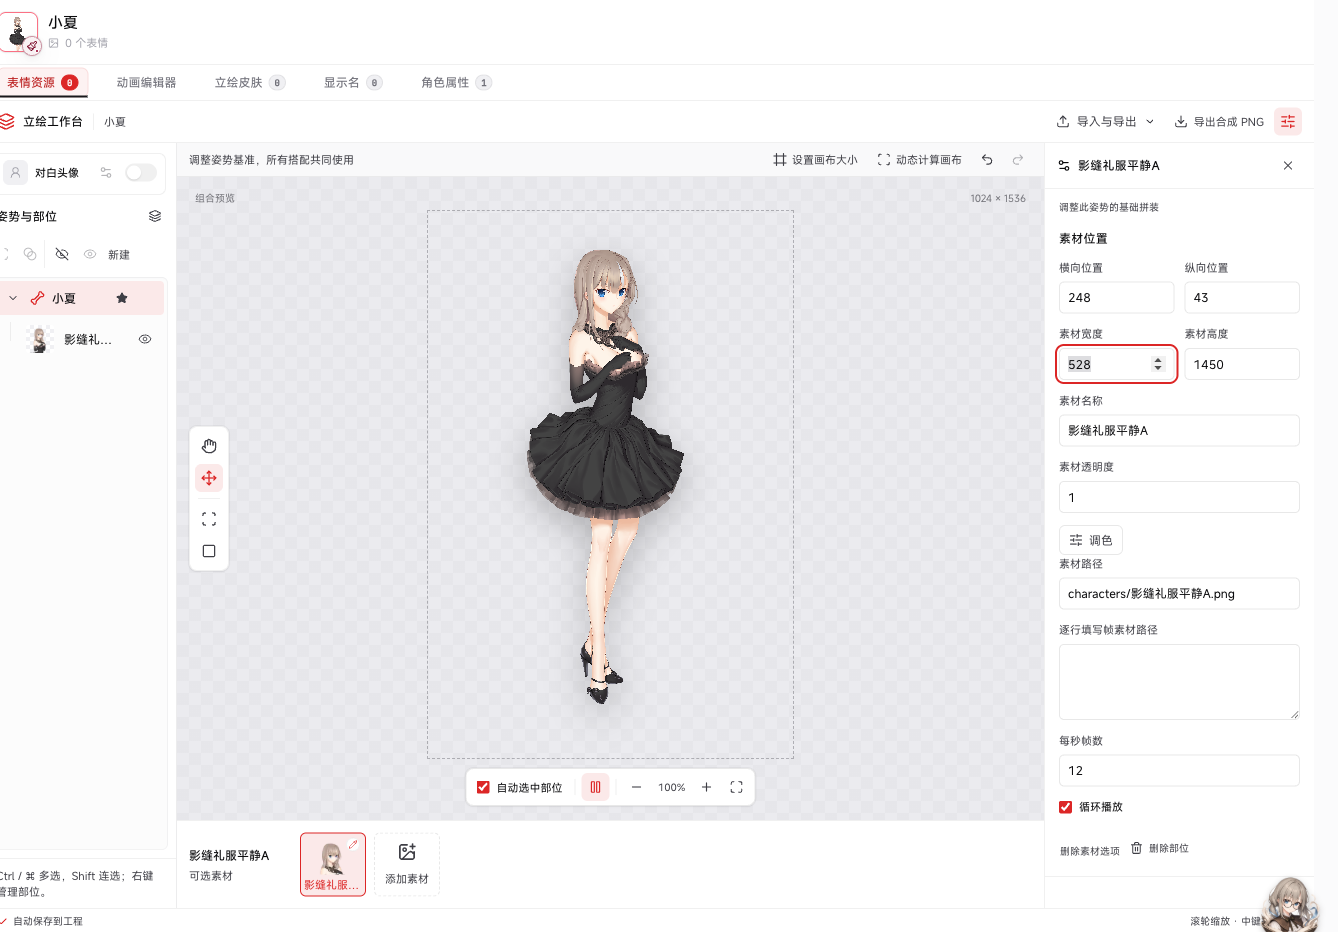This screenshot has height=932, width=1338.
Task: Toggle the 对白头像 switch
Action: 141,173
